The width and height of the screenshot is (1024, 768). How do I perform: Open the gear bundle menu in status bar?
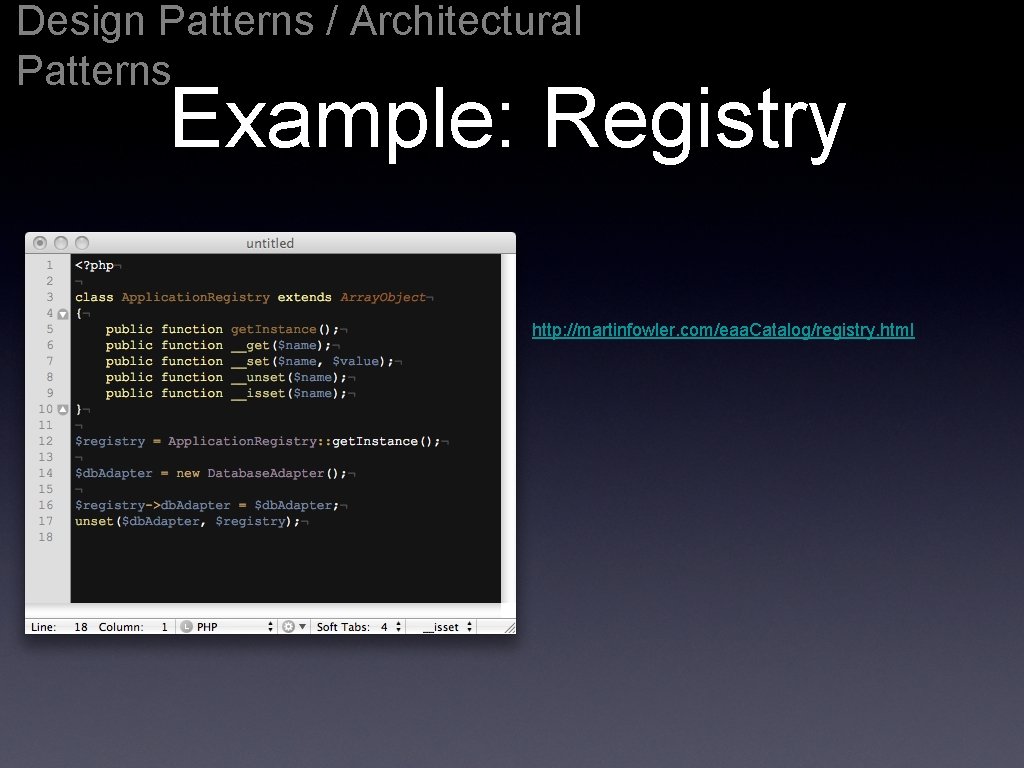pyautogui.click(x=293, y=627)
